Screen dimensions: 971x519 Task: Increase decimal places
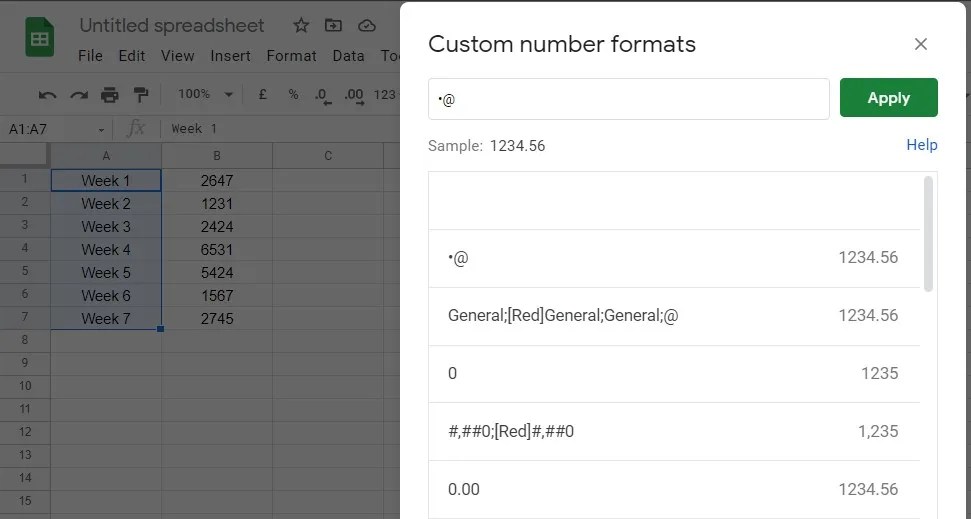click(x=354, y=95)
